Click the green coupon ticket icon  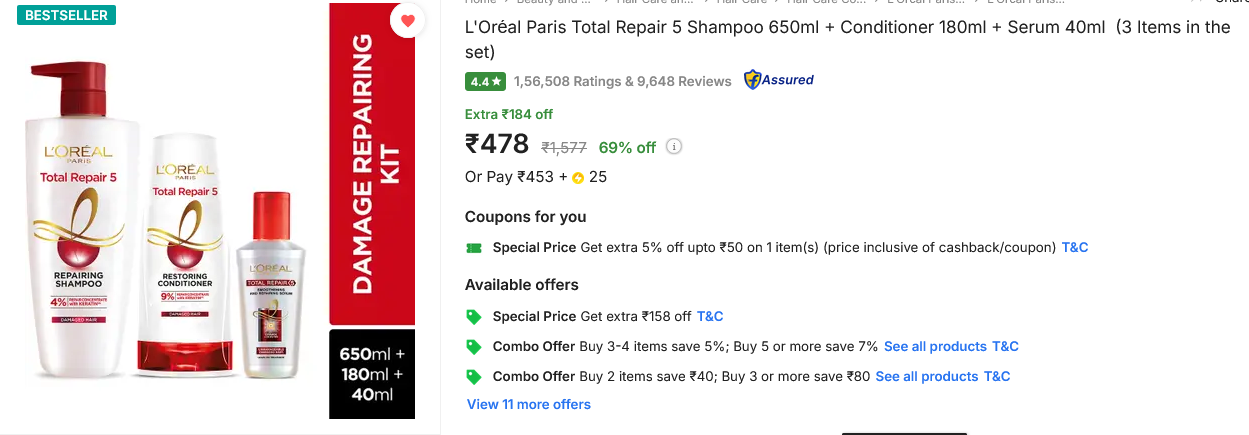point(474,247)
